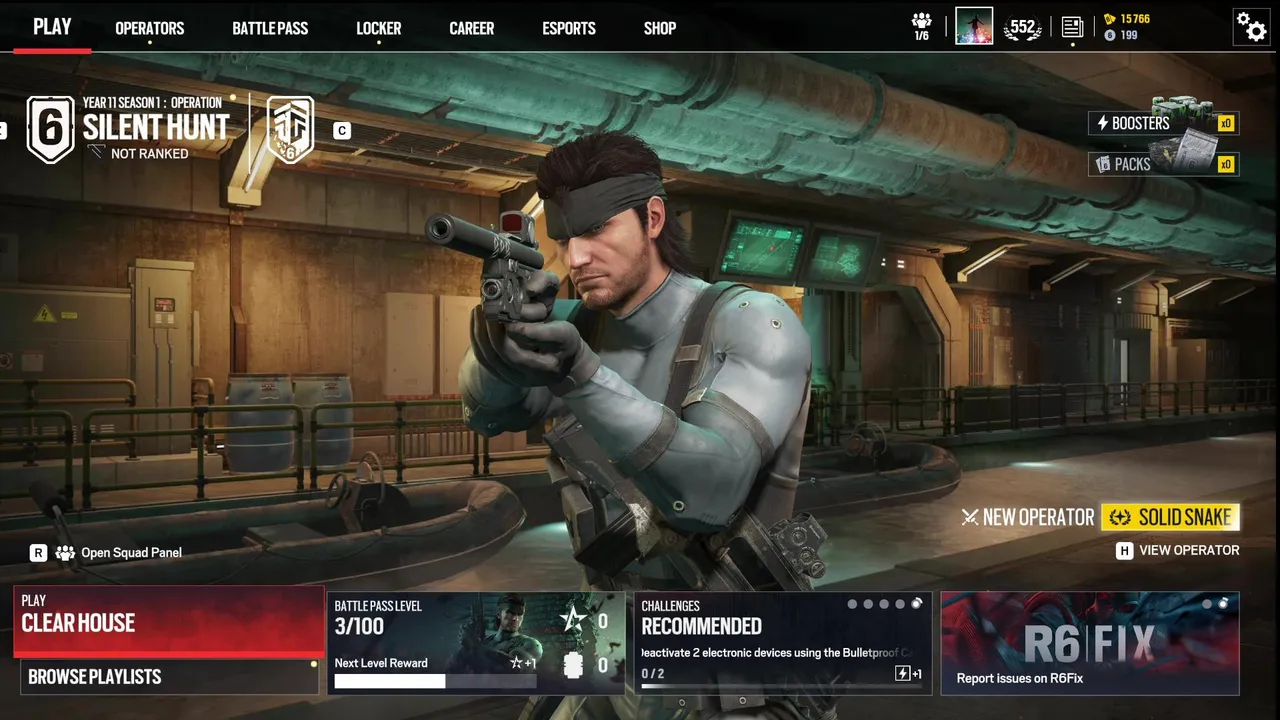The height and width of the screenshot is (720, 1280).
Task: Click the x0 count badge beside Packs
Action: click(1227, 164)
